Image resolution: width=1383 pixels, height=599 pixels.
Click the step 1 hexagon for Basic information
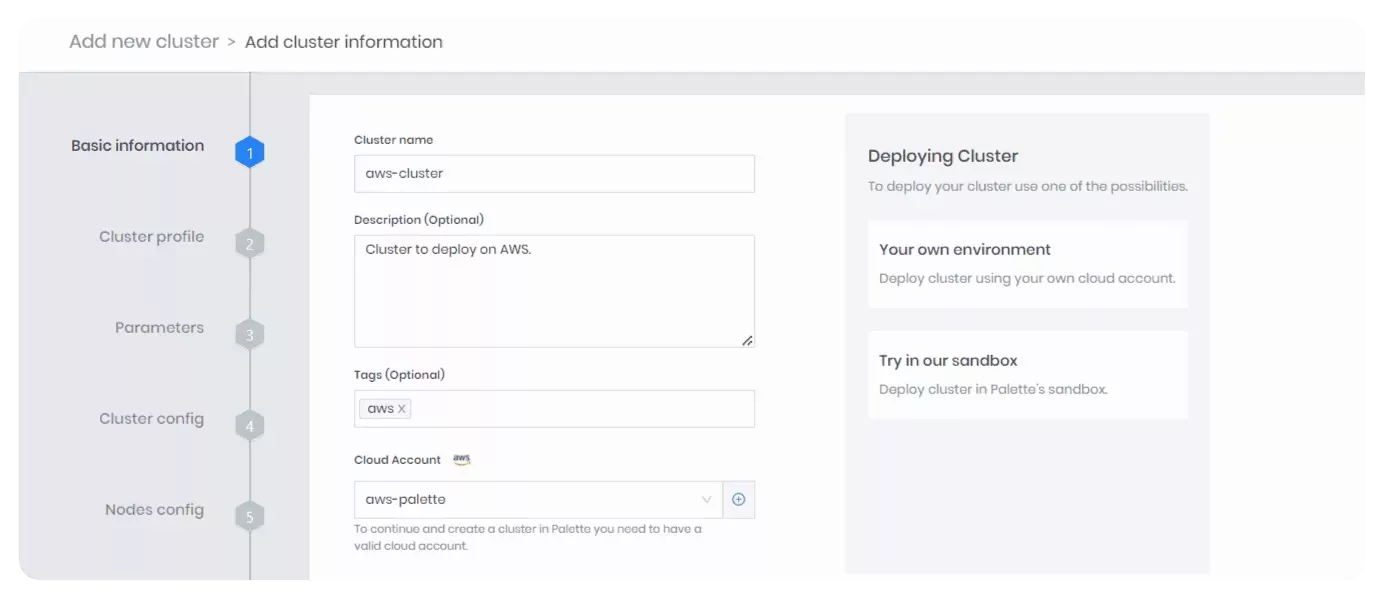click(250, 153)
